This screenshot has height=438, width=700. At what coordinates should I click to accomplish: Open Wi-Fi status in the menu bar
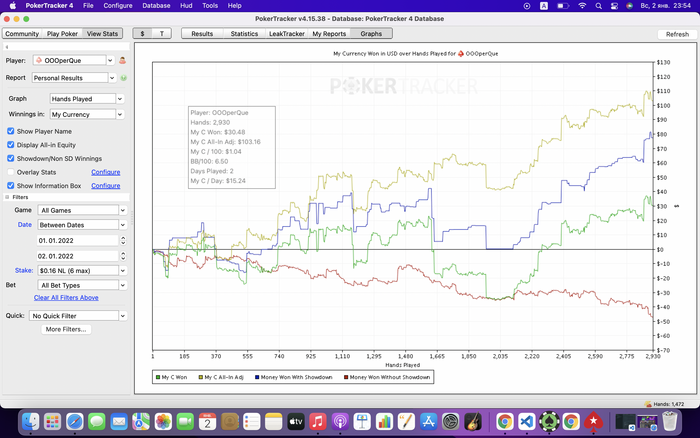(x=582, y=6)
